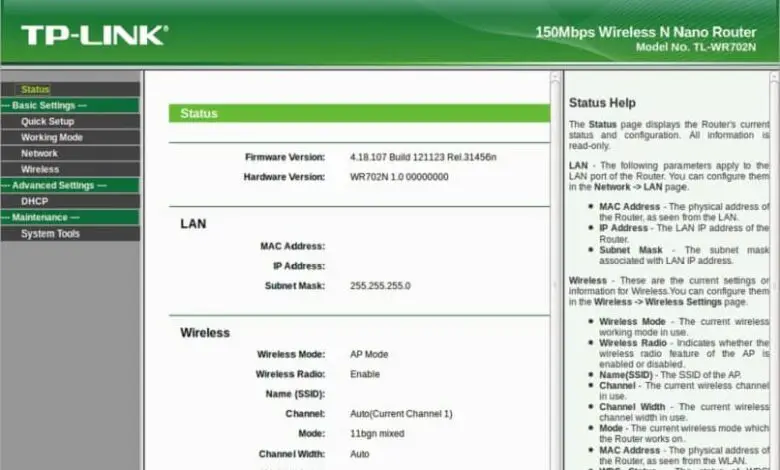
Task: Click the LAN MAC Address label
Action: [292, 246]
